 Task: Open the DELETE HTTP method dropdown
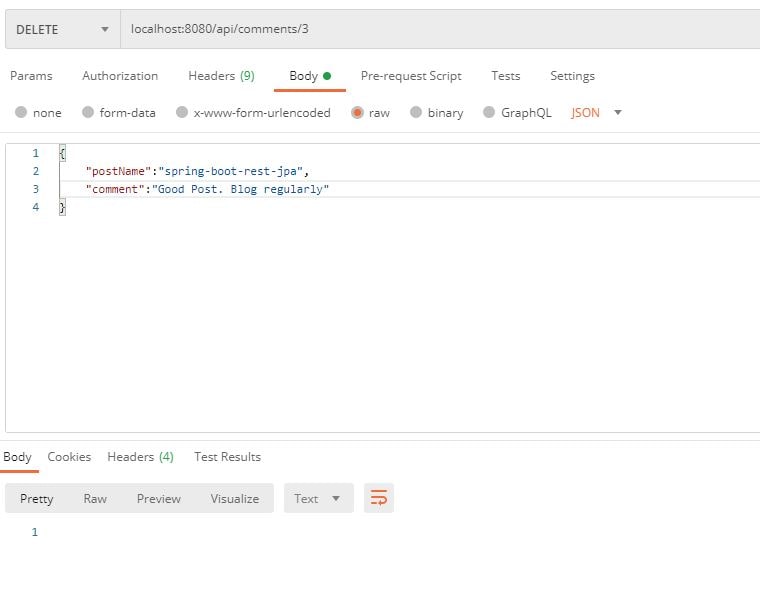coord(63,29)
